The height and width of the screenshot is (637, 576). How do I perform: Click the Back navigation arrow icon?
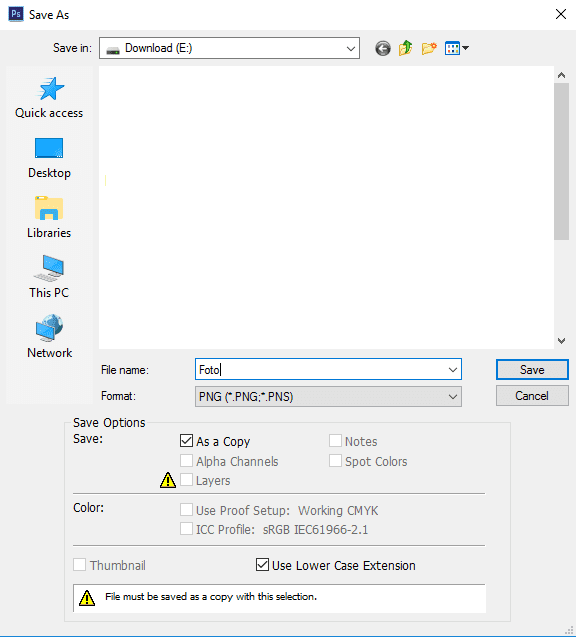383,48
